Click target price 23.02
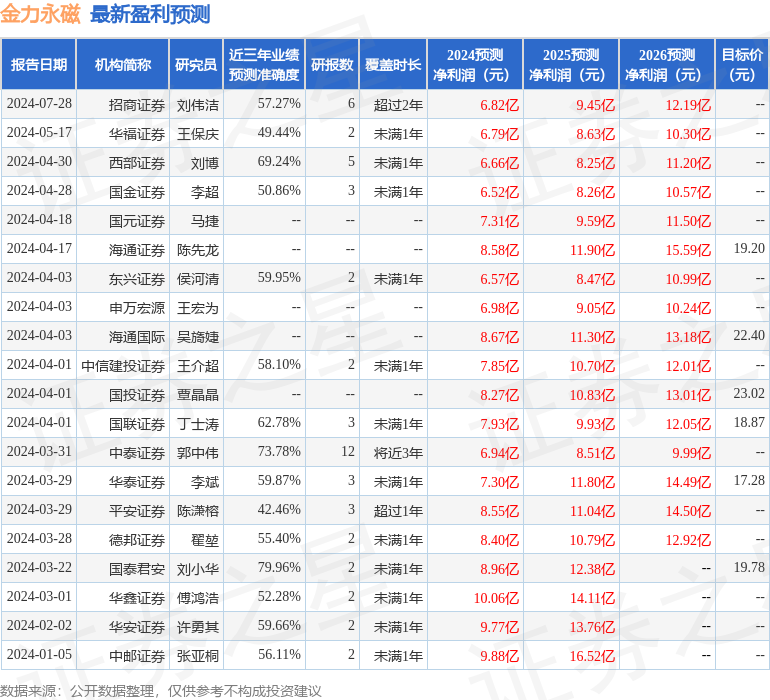 tap(749, 393)
